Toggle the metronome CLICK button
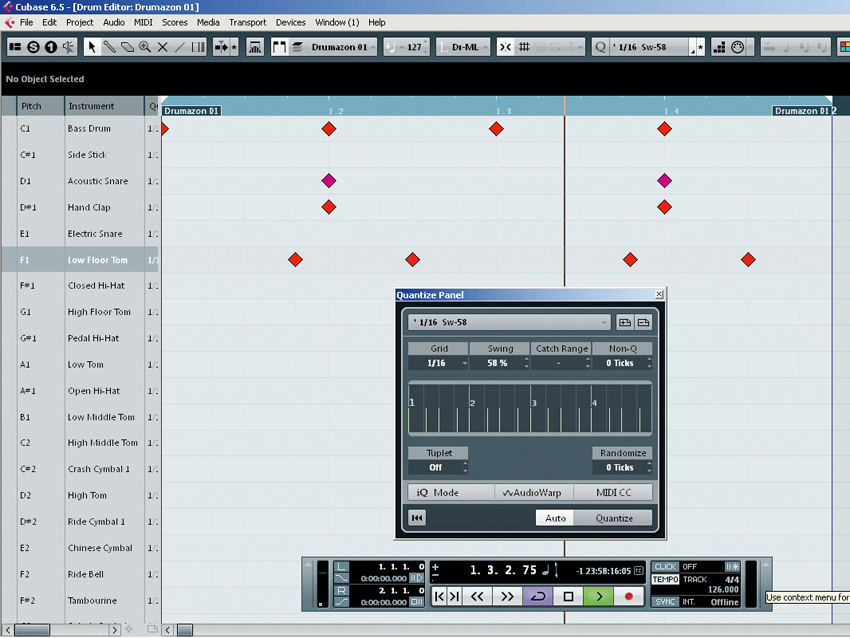850x638 pixels. point(665,566)
